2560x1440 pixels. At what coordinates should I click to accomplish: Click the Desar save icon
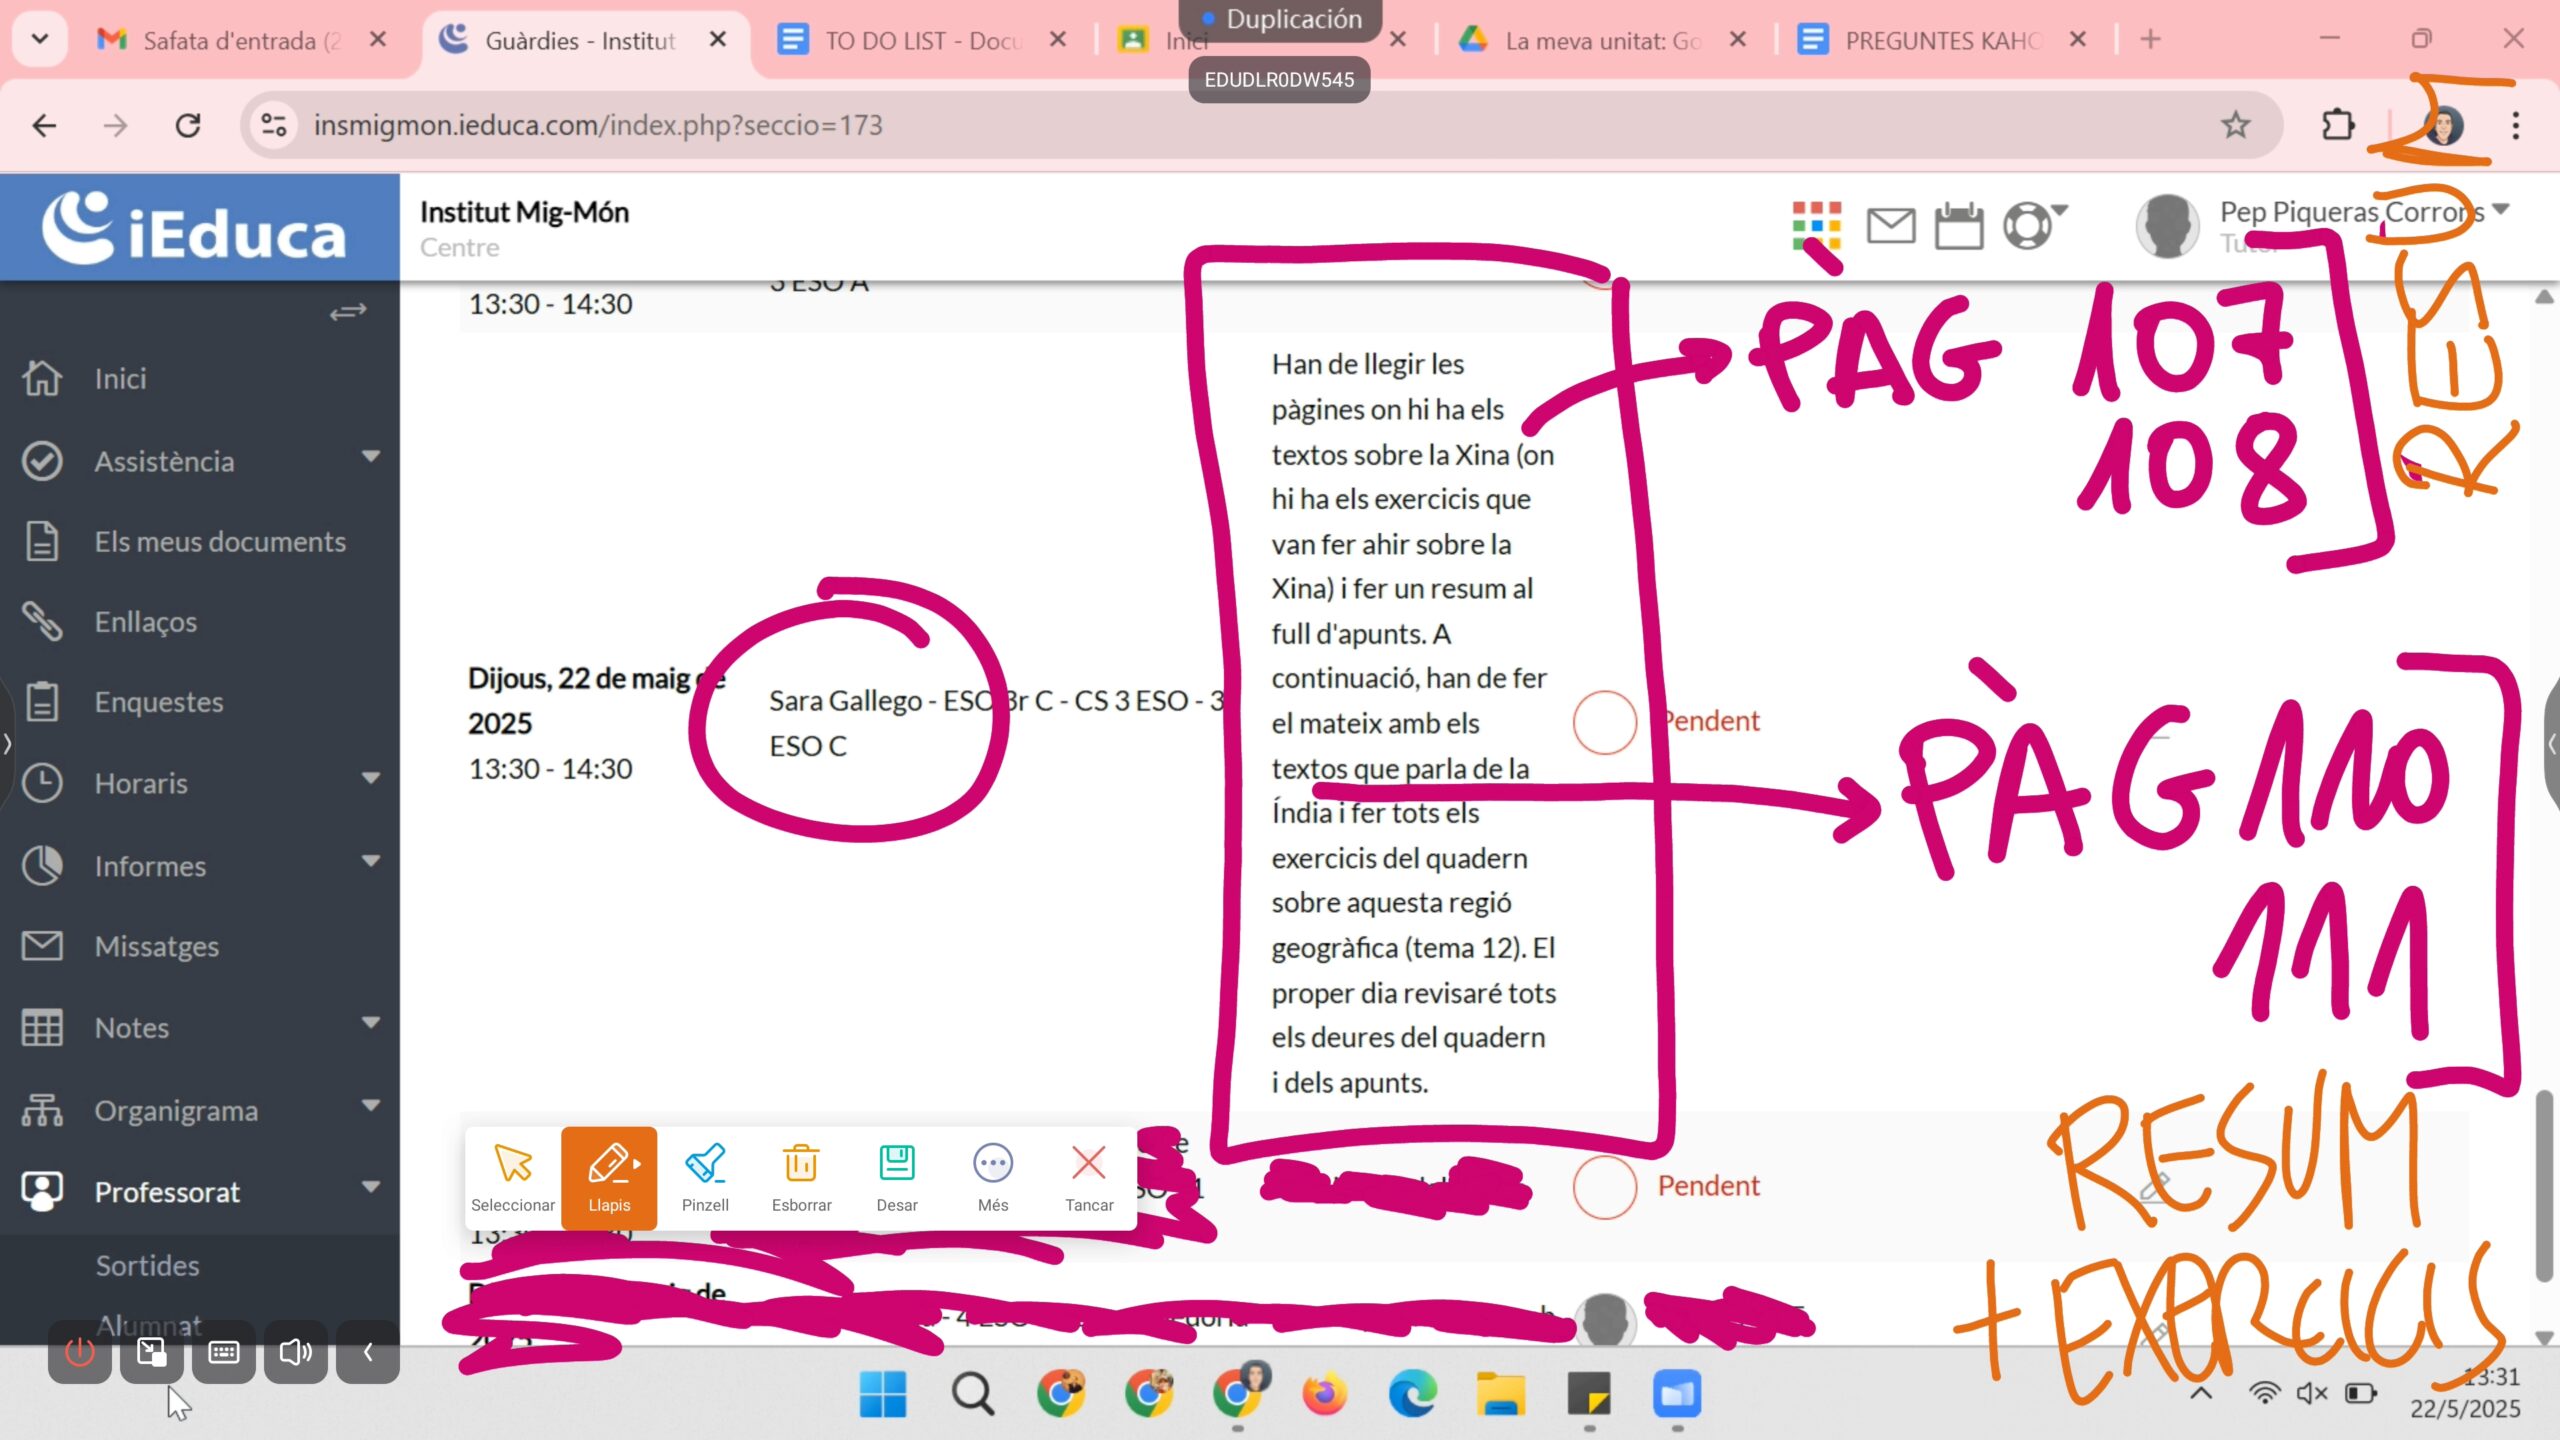coord(896,1176)
